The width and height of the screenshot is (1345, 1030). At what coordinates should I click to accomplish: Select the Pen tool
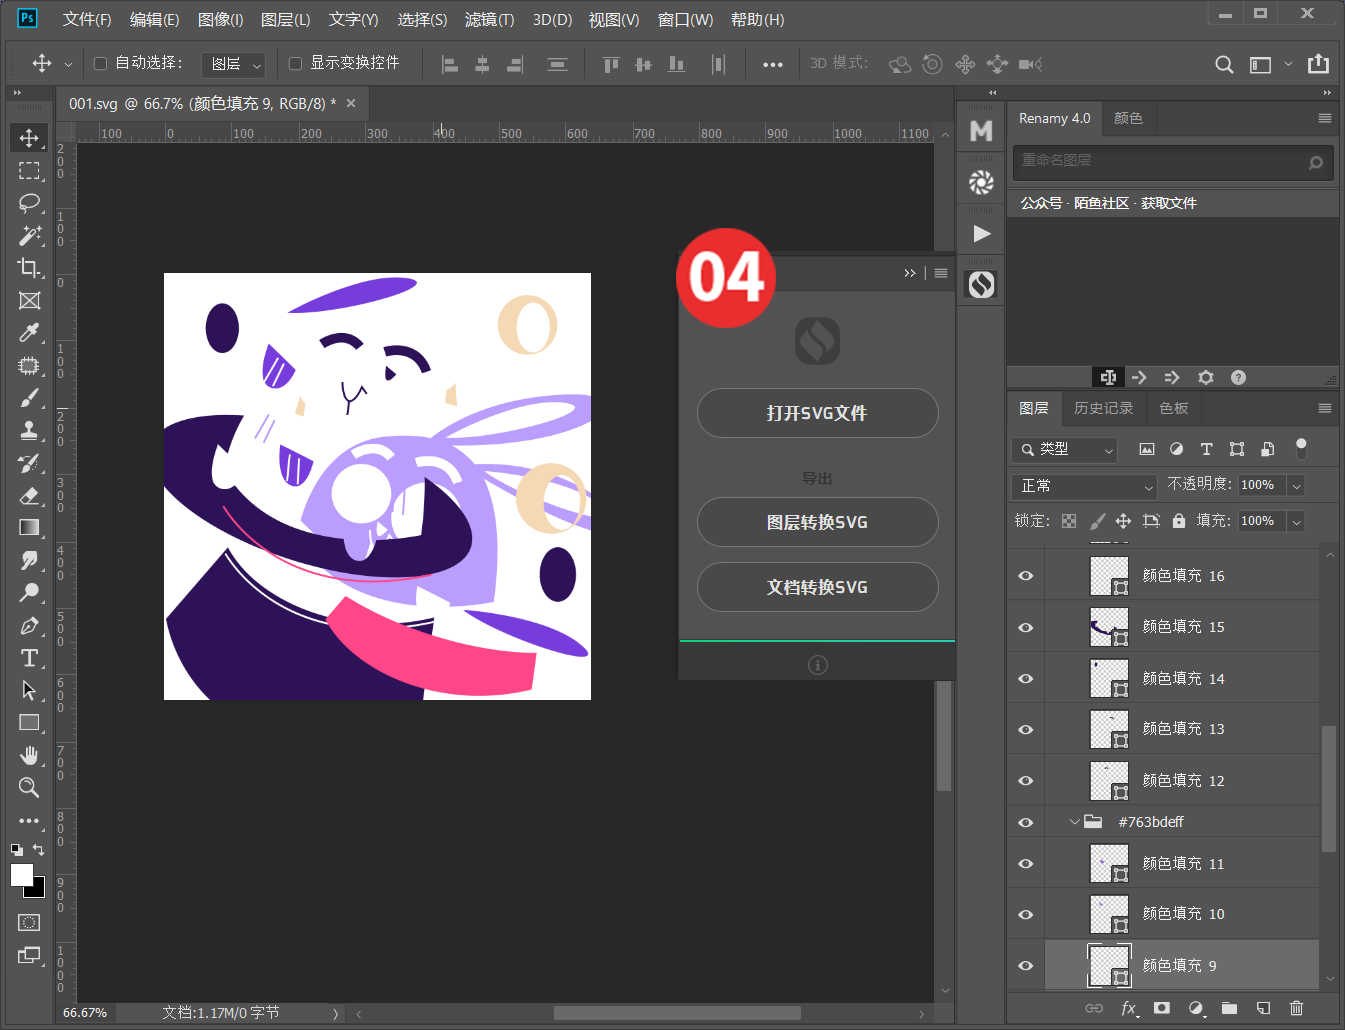tap(29, 626)
